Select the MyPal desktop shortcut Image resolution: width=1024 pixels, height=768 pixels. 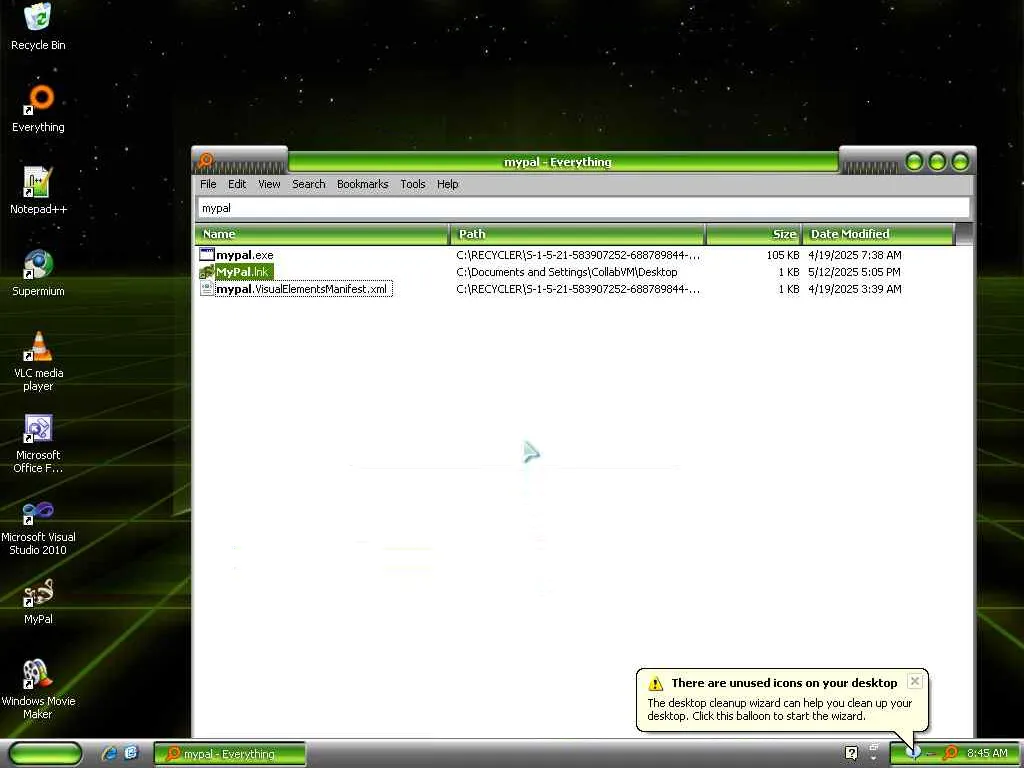tap(38, 601)
